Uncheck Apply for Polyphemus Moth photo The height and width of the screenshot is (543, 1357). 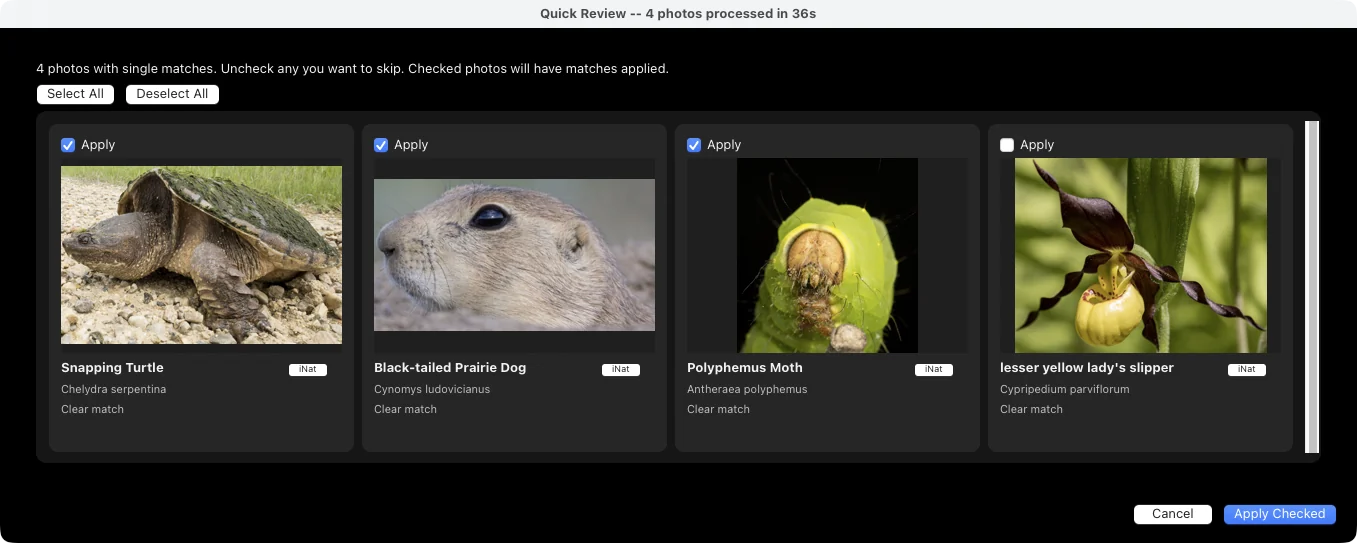694,145
